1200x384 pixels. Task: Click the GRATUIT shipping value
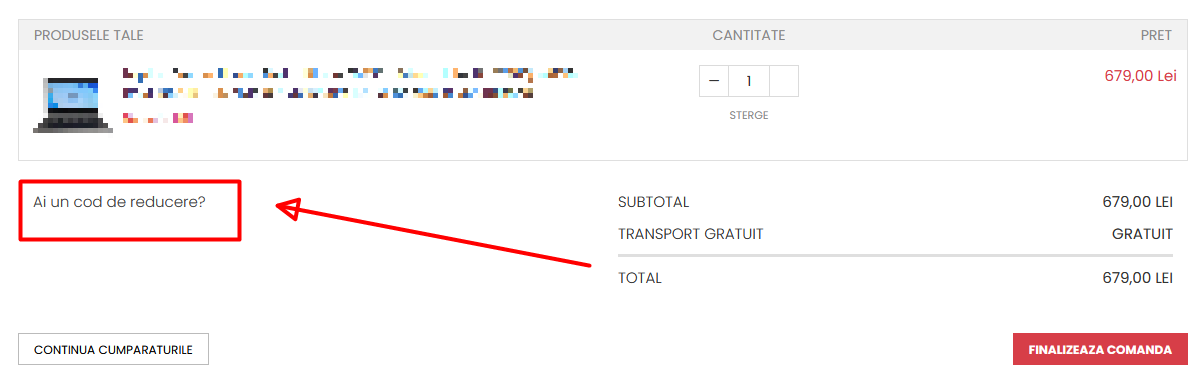(1142, 234)
